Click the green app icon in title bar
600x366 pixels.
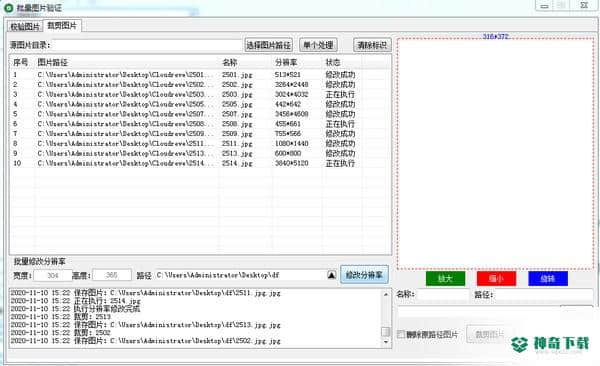(x=8, y=7)
